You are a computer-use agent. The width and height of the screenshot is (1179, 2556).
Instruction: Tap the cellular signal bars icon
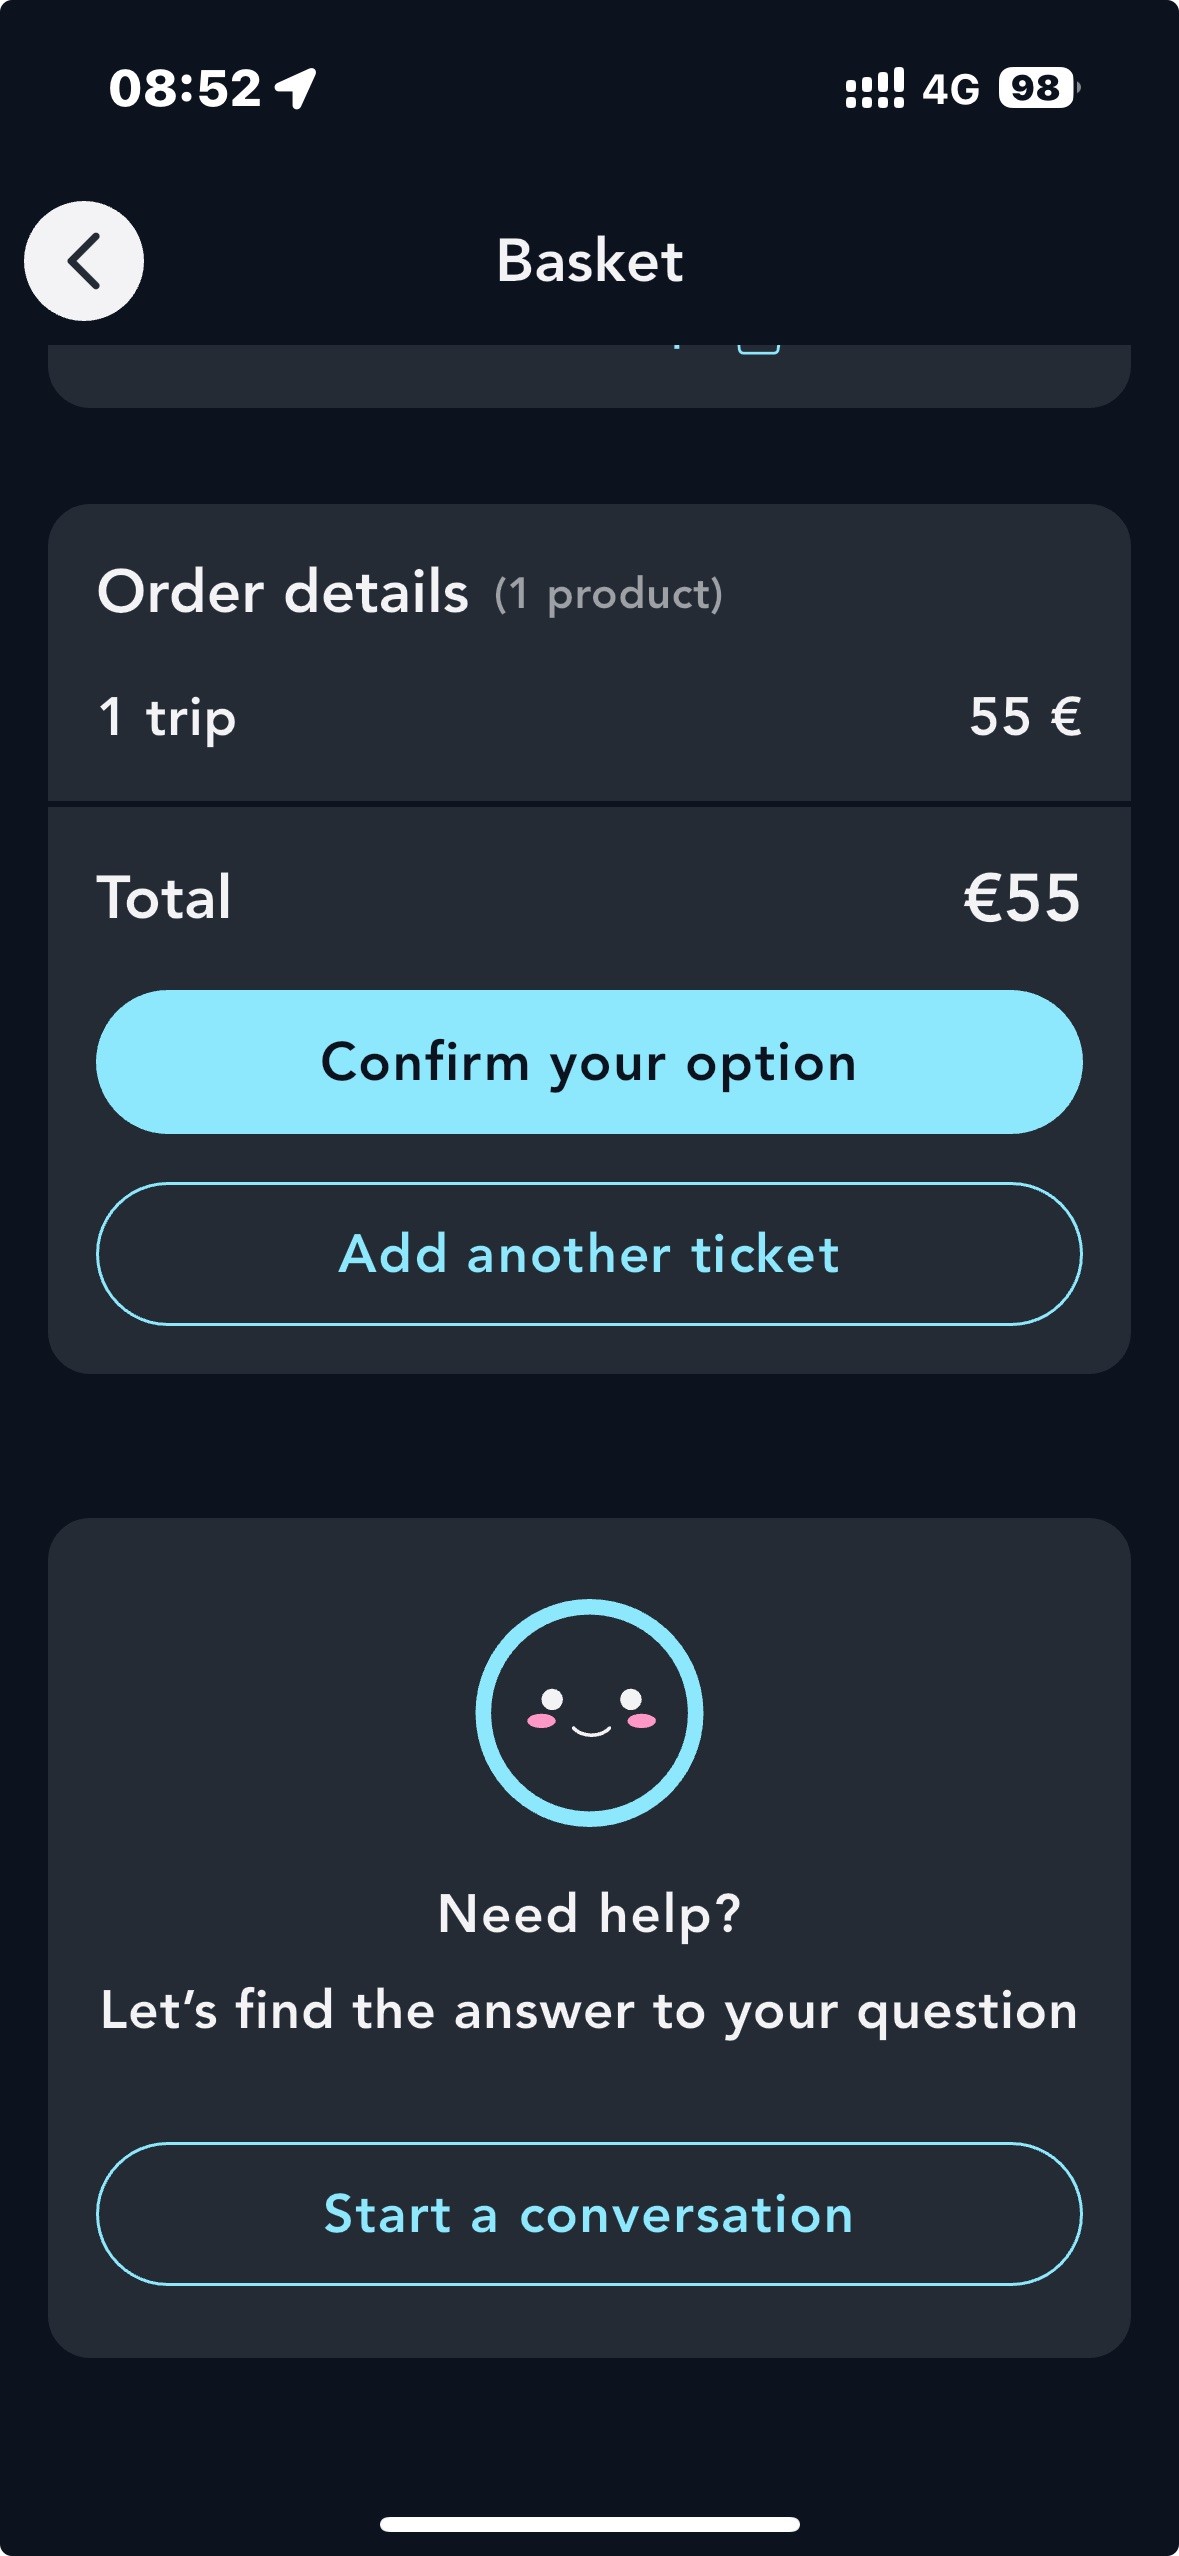tap(874, 88)
